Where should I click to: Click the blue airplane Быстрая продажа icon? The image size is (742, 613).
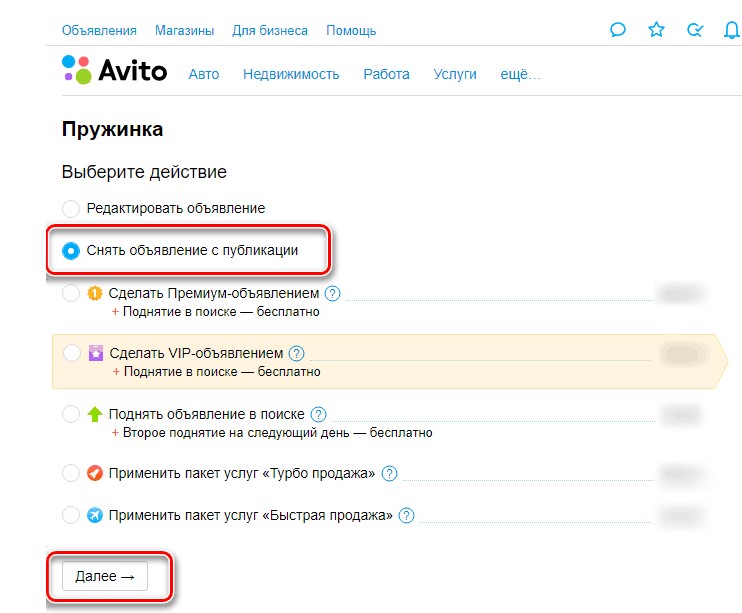pyautogui.click(x=95, y=515)
